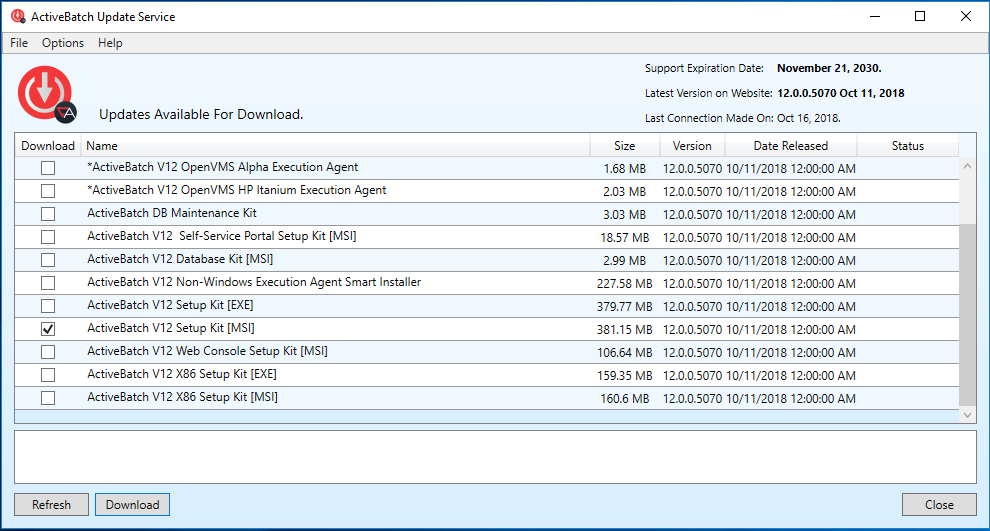990x531 pixels.
Task: Enable Self-Service Portal Setup Kit download
Action: (48, 237)
